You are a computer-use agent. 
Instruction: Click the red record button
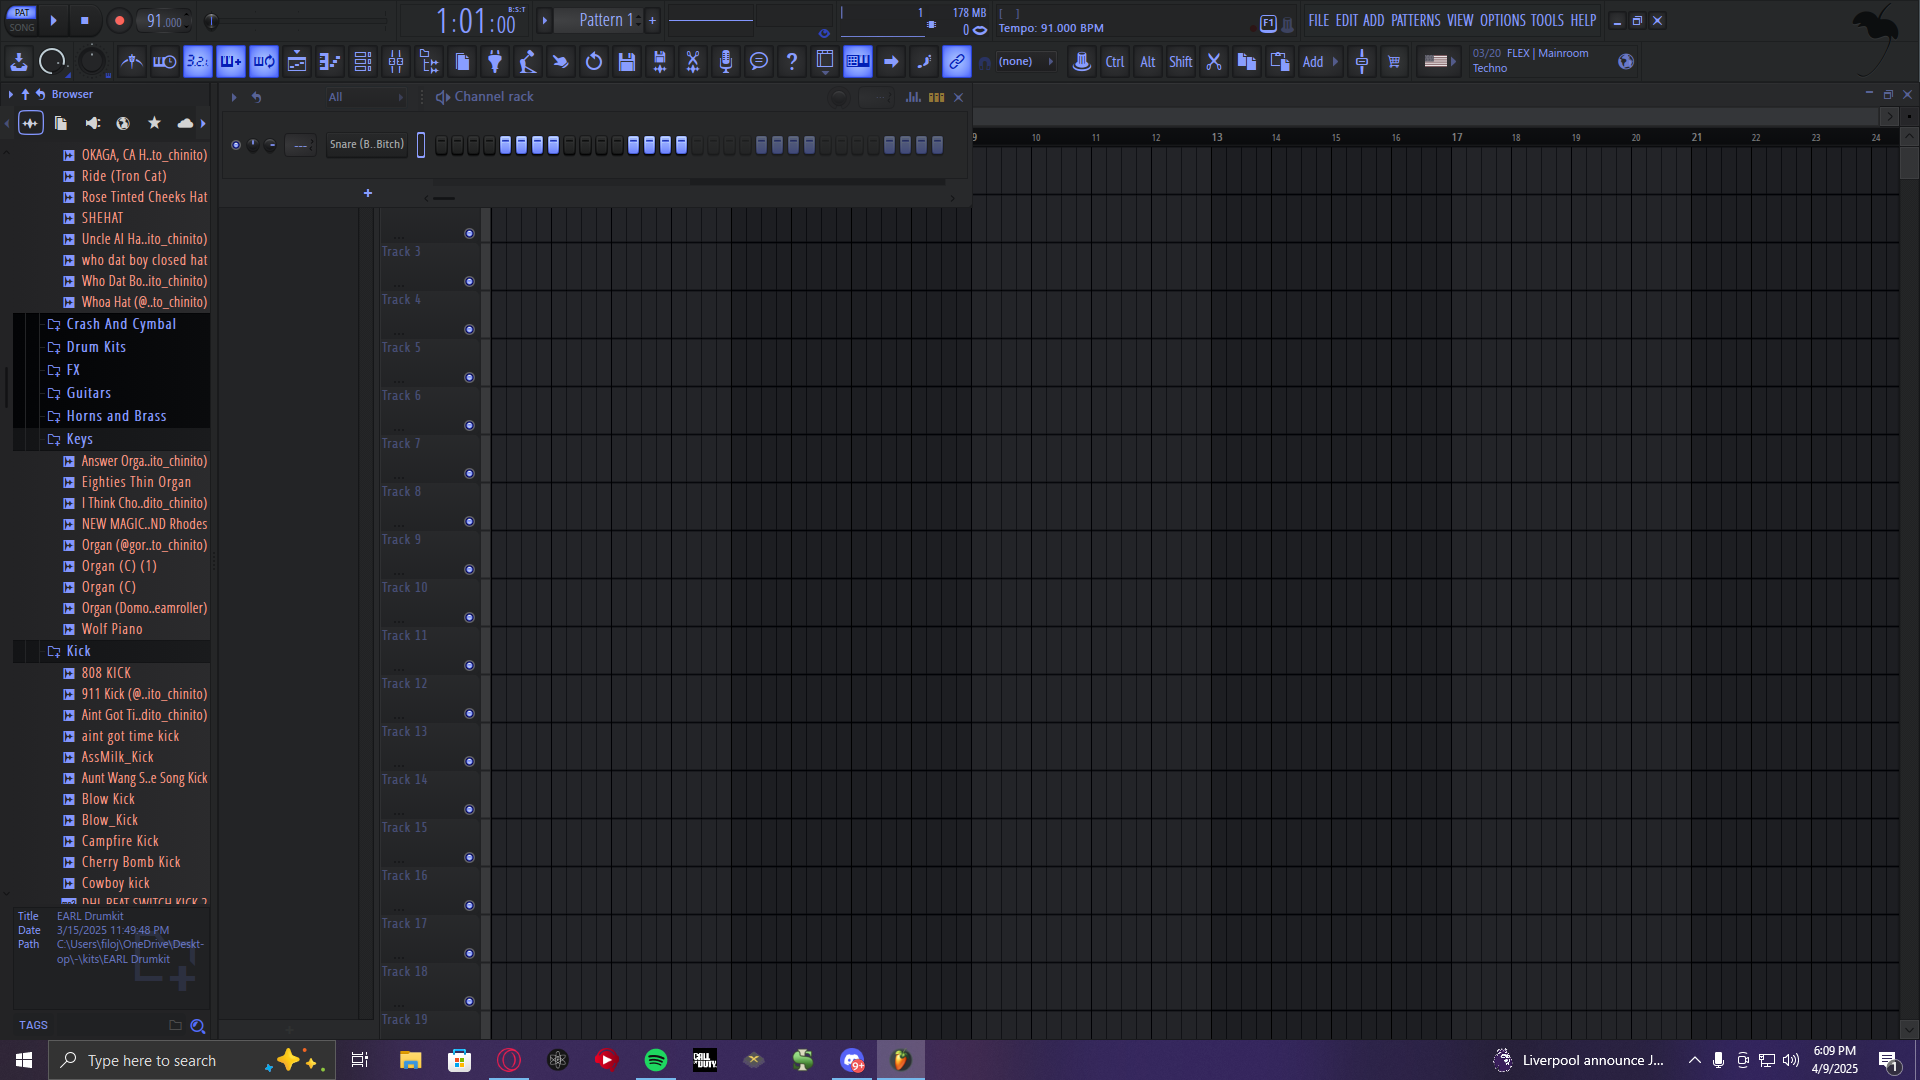coord(119,20)
